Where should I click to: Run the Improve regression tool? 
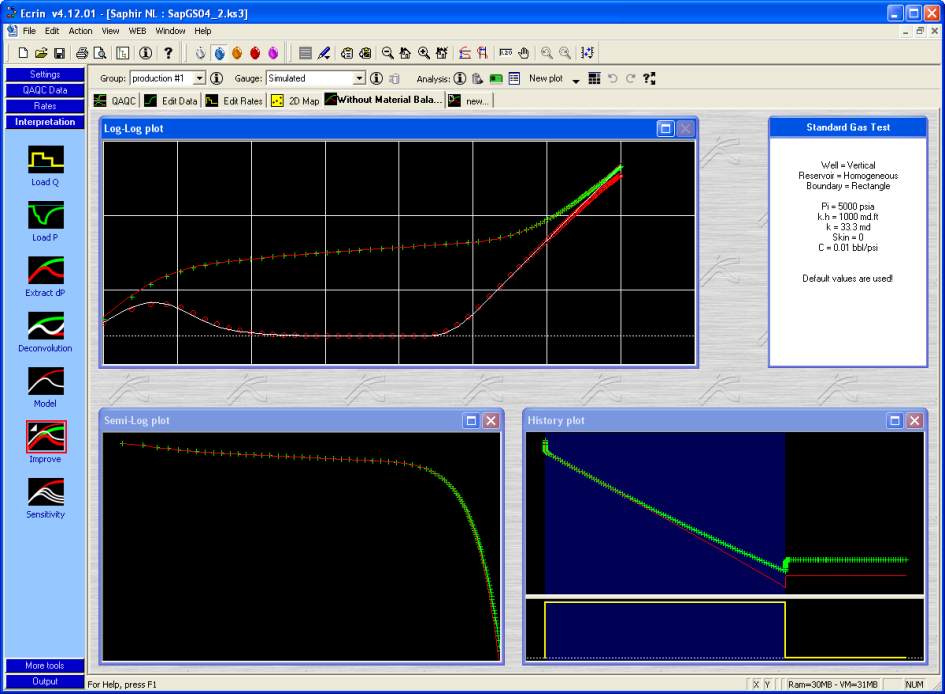coord(45,436)
